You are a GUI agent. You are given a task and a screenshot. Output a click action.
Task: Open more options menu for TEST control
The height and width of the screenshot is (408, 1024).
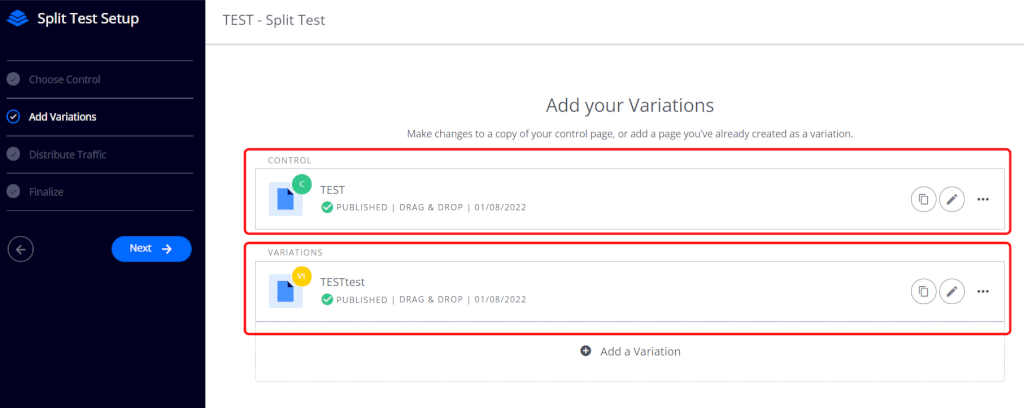[983, 199]
